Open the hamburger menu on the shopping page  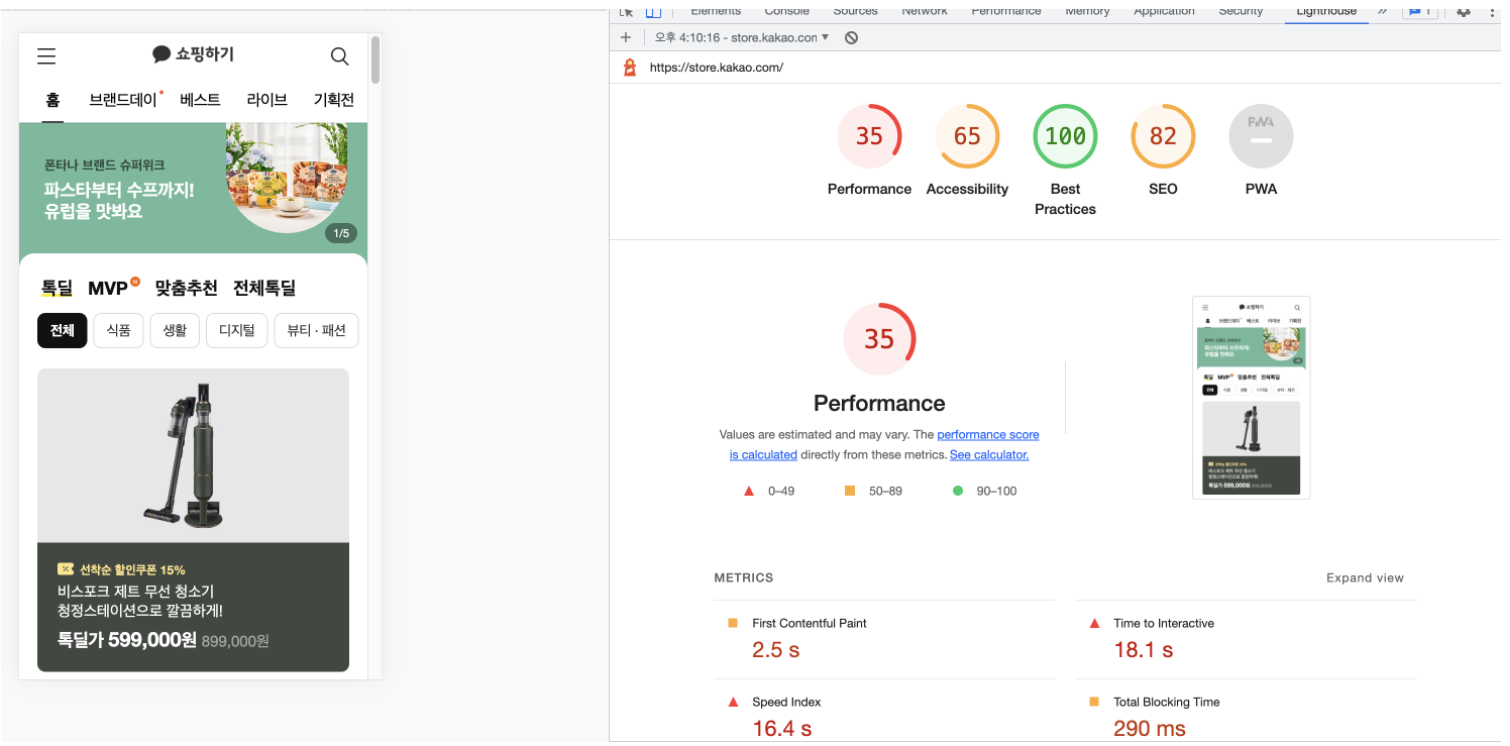coord(46,56)
